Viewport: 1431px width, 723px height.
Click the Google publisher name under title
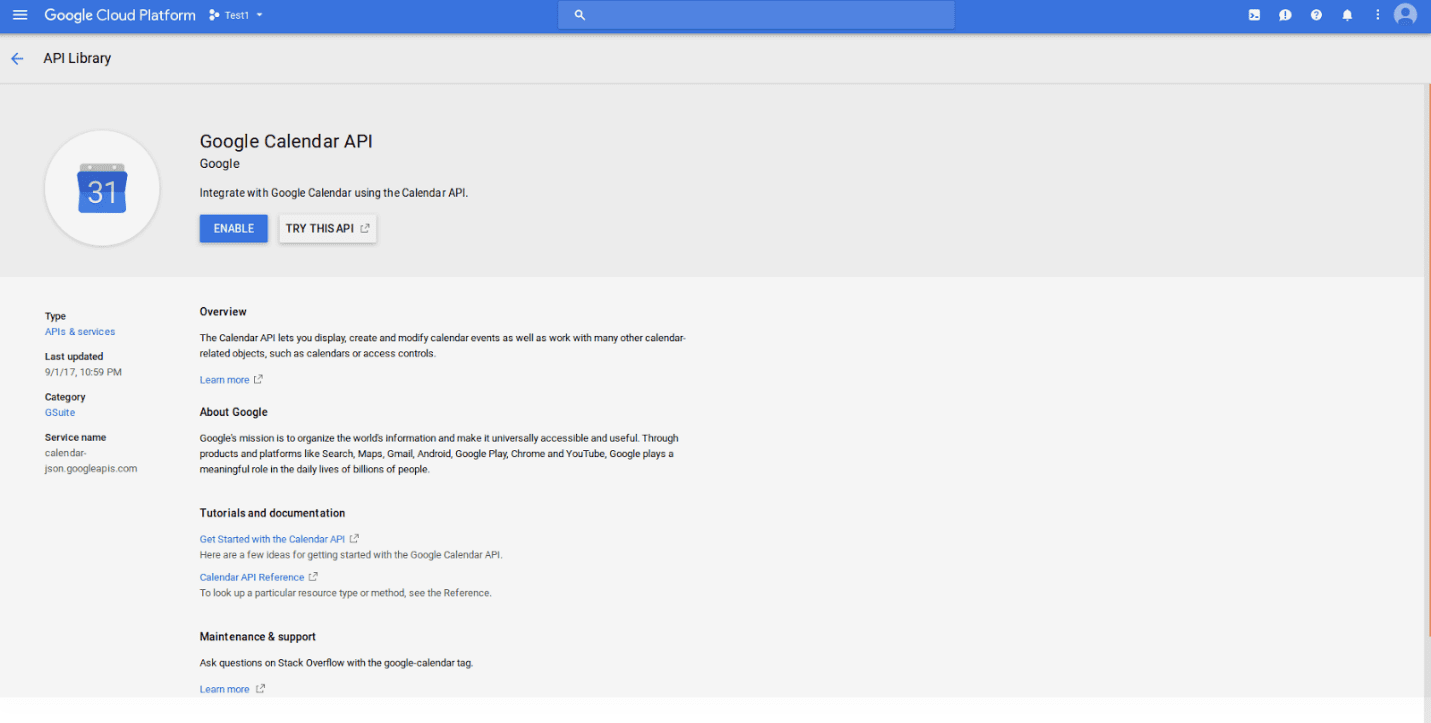220,164
